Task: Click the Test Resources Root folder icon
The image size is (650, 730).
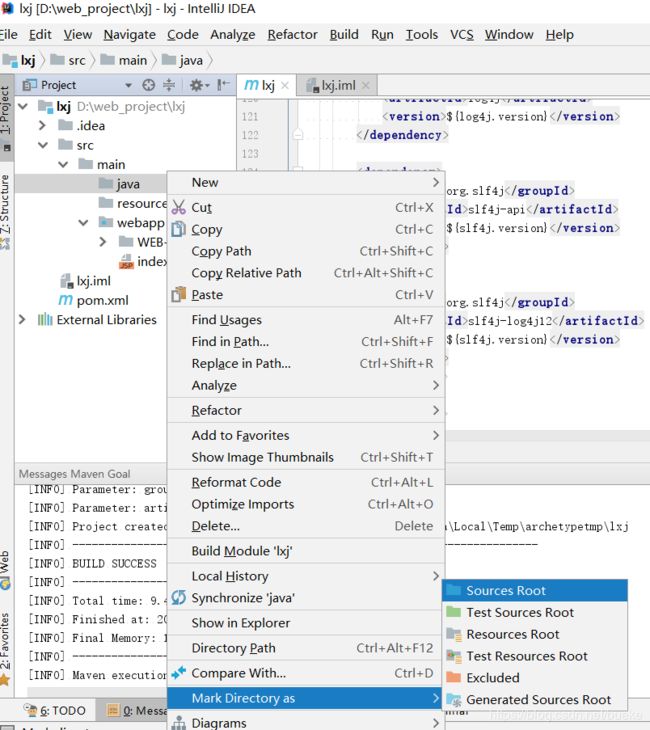Action: (x=453, y=656)
